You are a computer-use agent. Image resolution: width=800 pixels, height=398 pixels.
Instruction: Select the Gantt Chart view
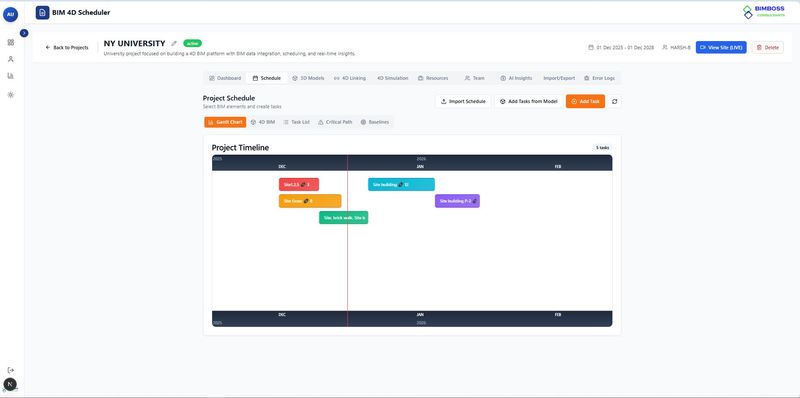coord(225,122)
